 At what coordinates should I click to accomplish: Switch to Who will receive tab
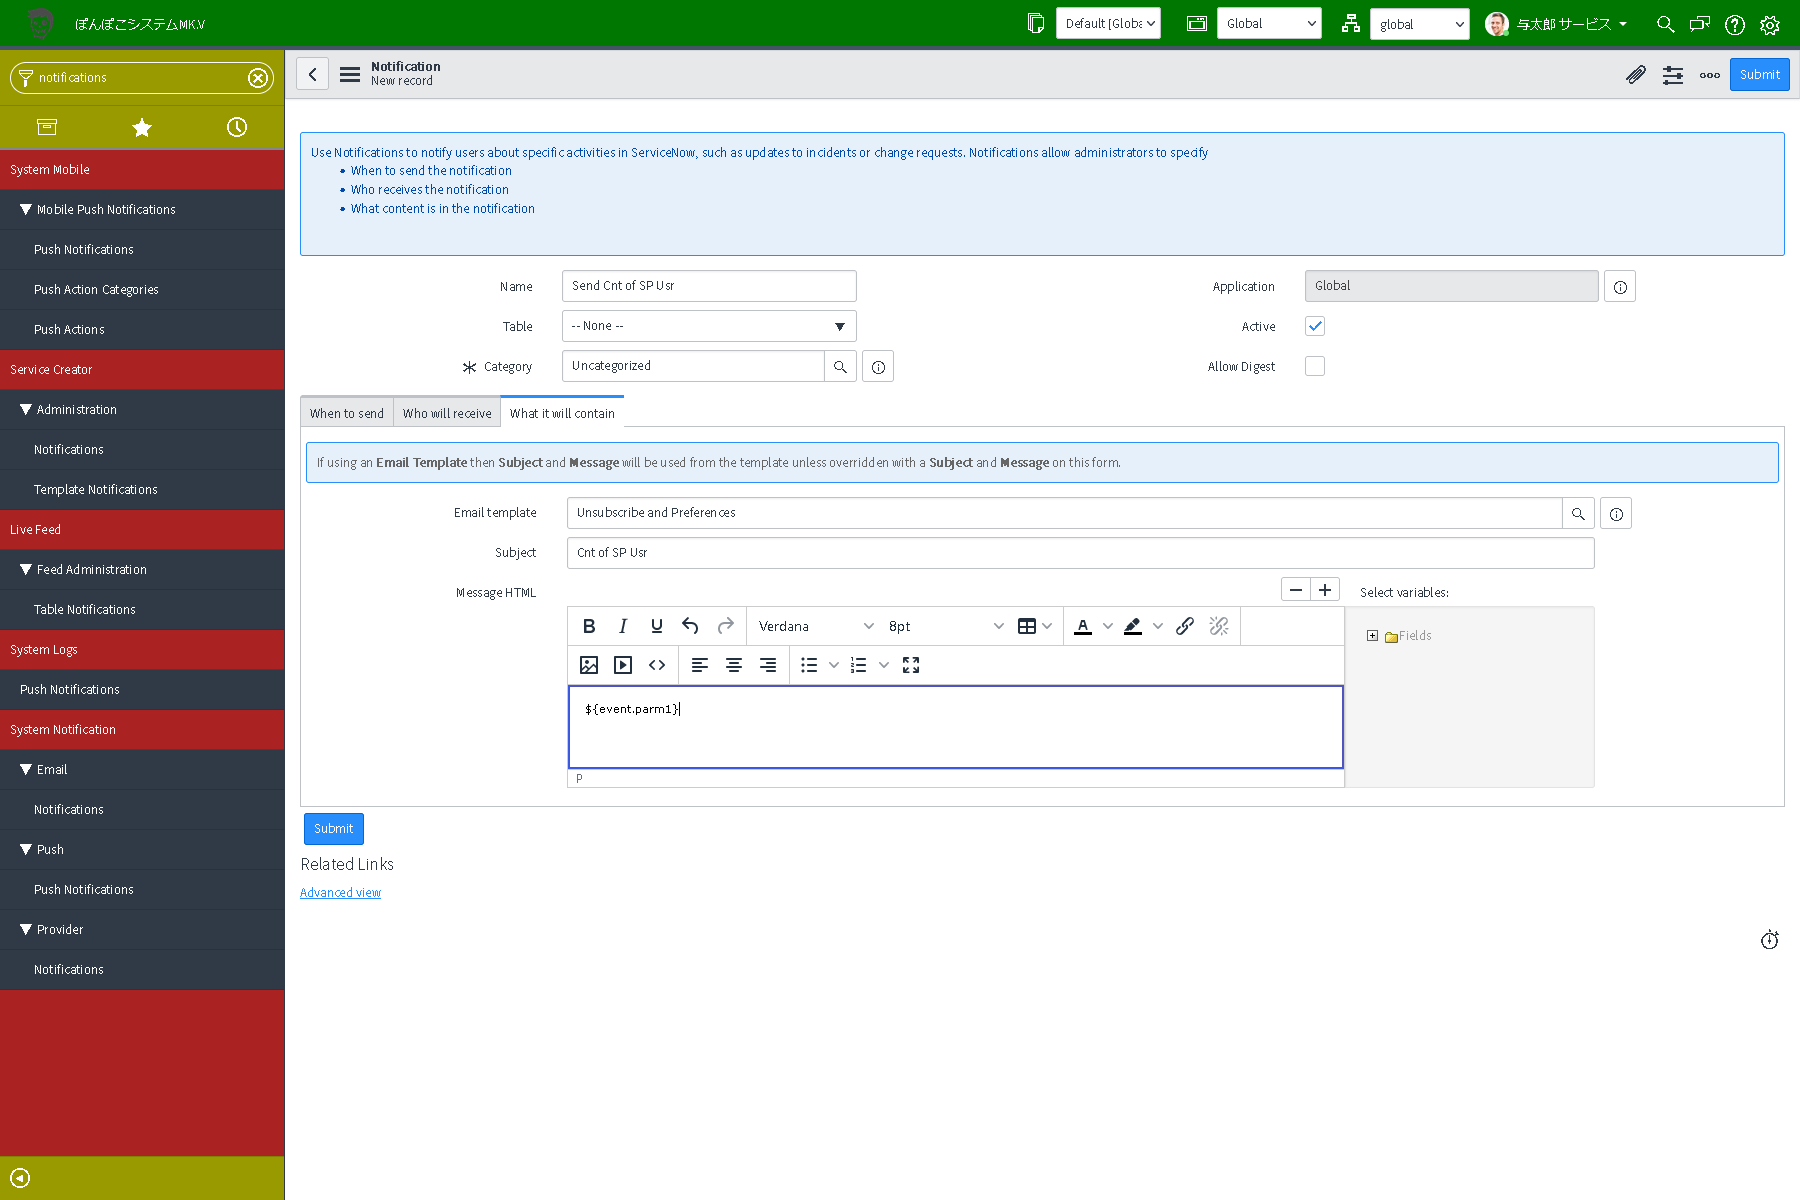pos(447,413)
